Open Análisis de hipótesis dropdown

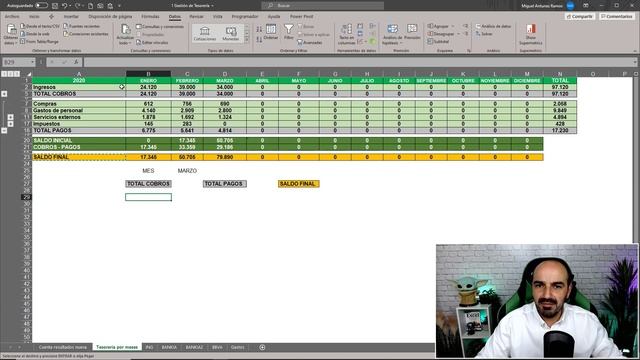(392, 34)
